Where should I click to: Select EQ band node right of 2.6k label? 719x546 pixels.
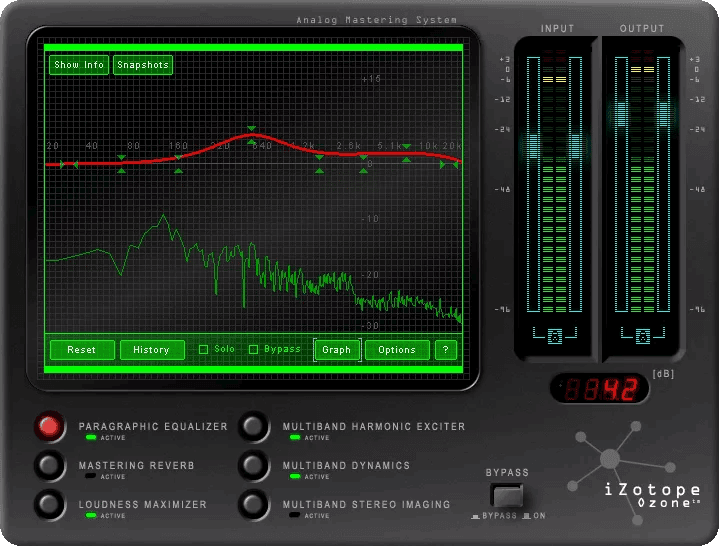coord(363,164)
